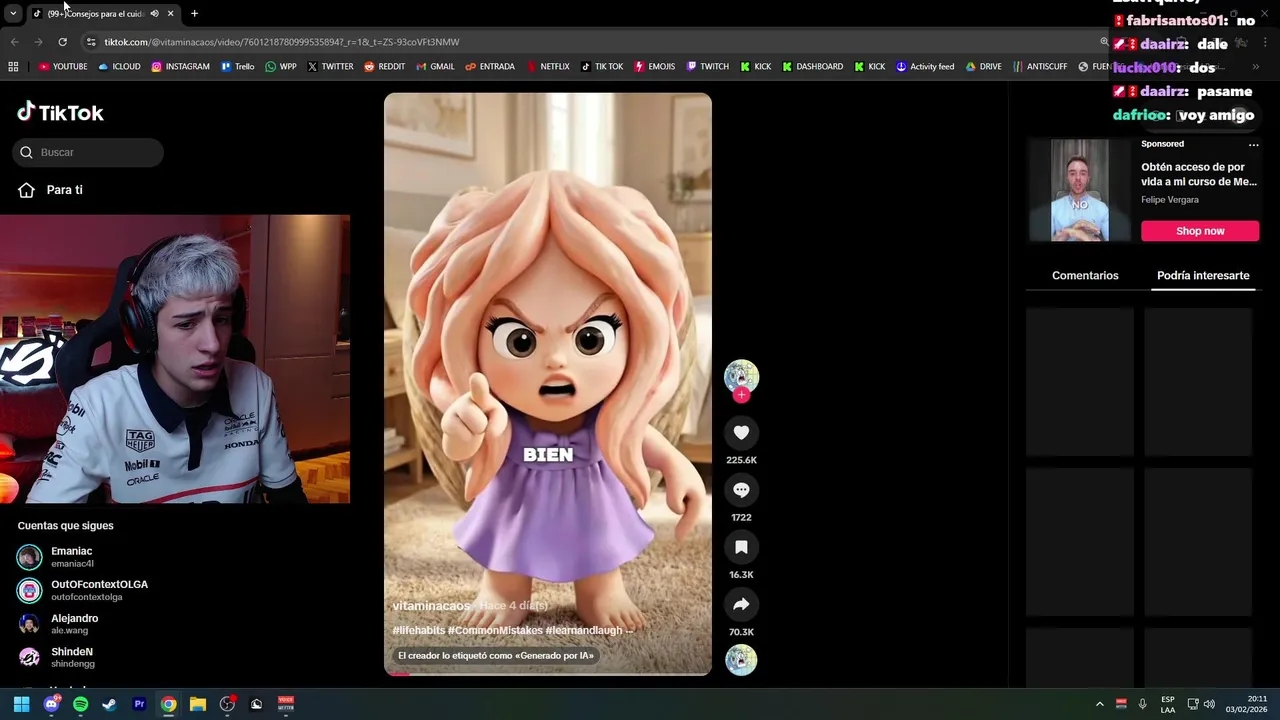Open the REDDIT bookmark
The image size is (1280, 720).
click(384, 67)
